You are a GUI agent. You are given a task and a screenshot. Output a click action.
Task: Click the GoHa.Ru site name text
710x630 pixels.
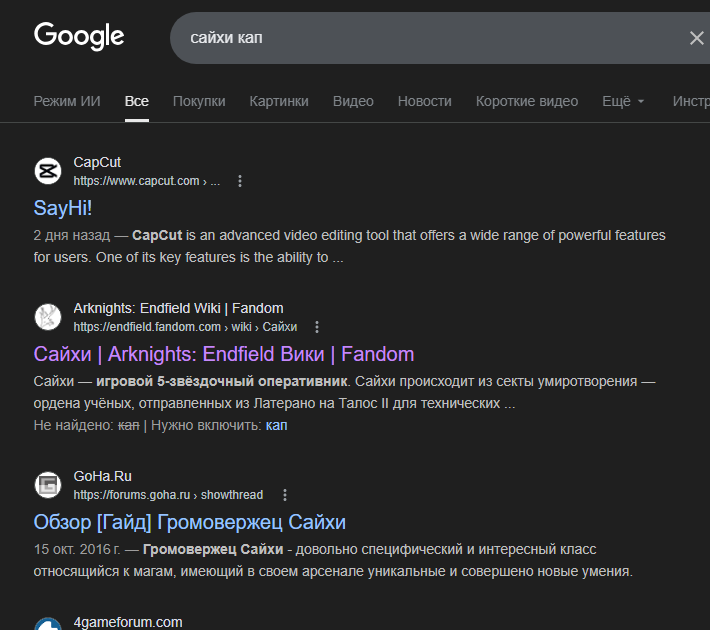click(102, 476)
